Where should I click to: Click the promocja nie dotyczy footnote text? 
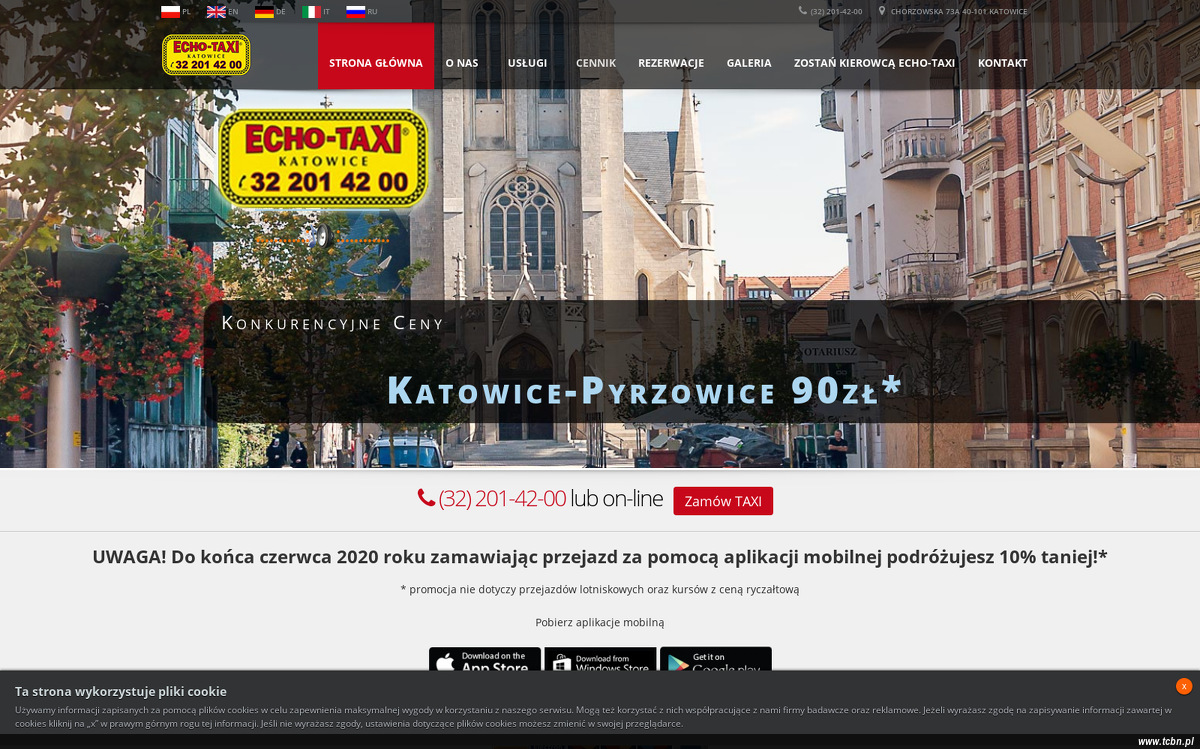pyautogui.click(x=600, y=589)
